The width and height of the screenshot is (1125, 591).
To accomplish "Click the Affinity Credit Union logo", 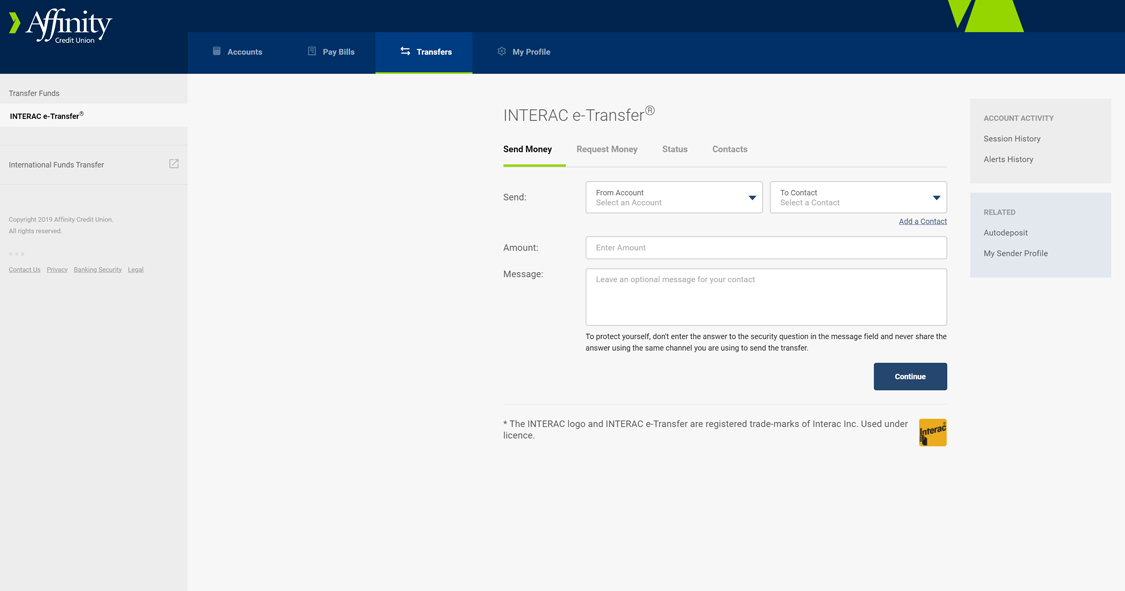I will pyautogui.click(x=60, y=27).
